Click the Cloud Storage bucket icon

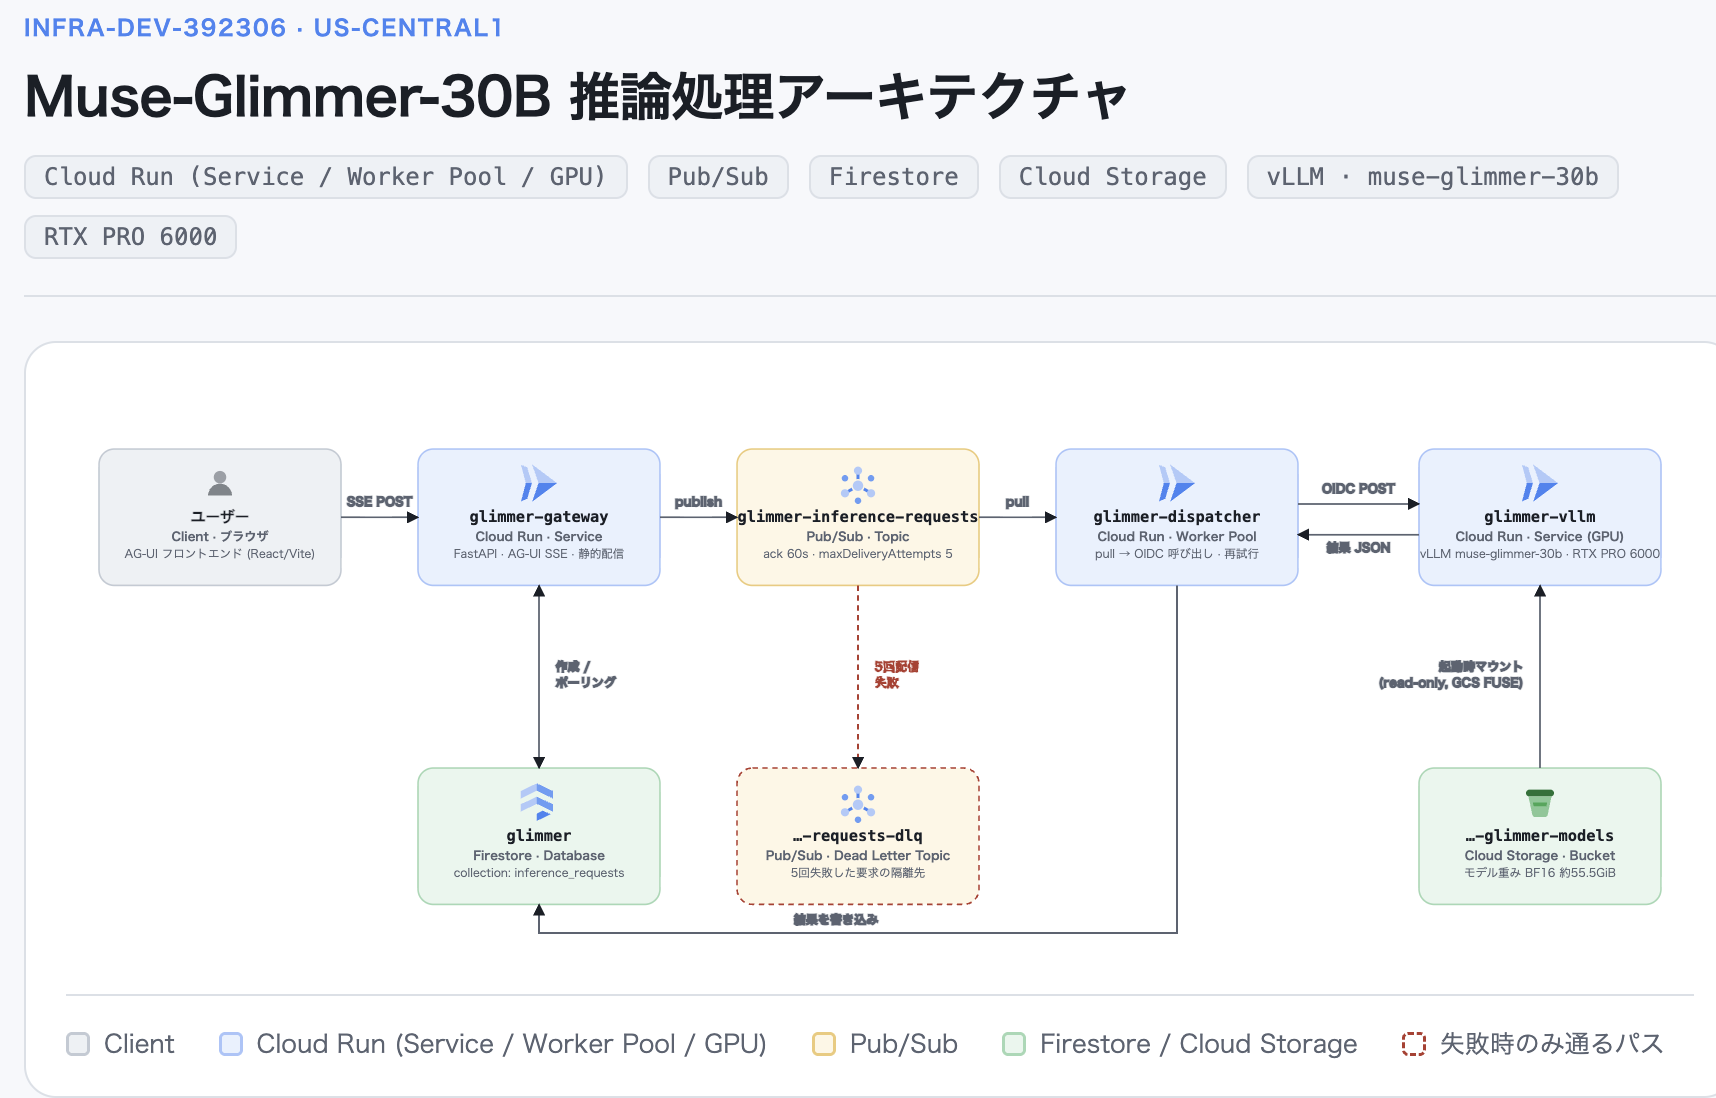[x=1540, y=803]
